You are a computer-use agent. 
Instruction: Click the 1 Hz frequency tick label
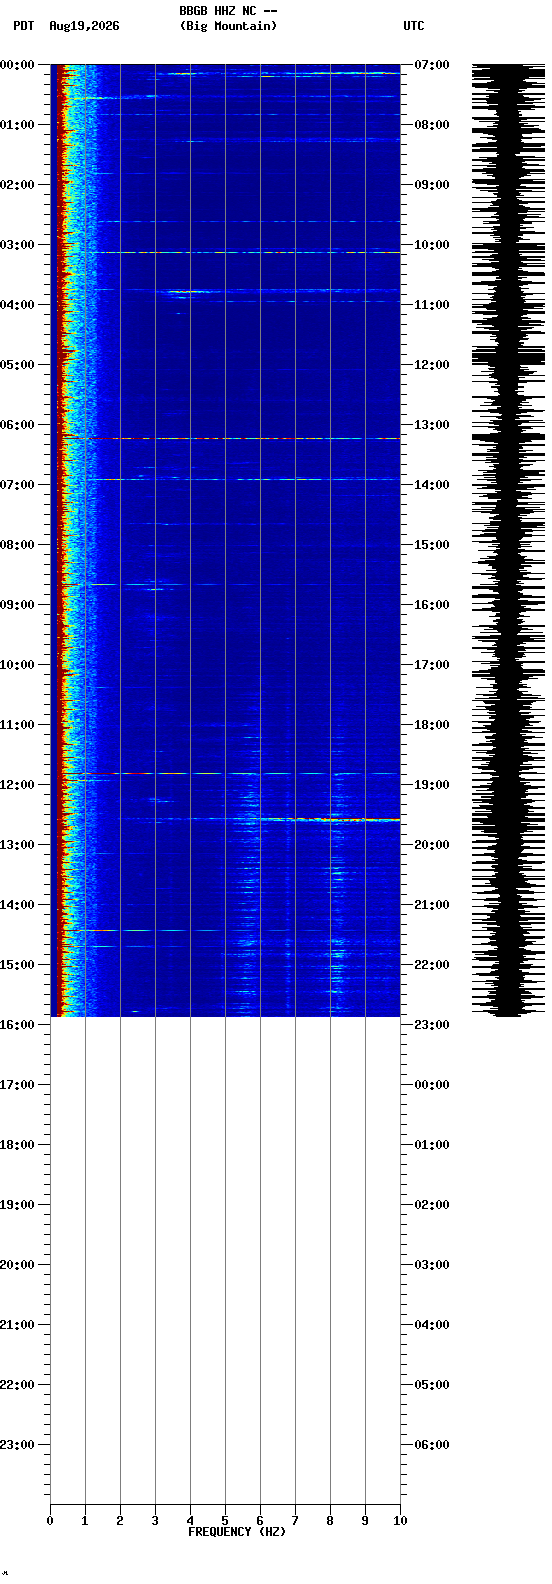click(x=85, y=1521)
